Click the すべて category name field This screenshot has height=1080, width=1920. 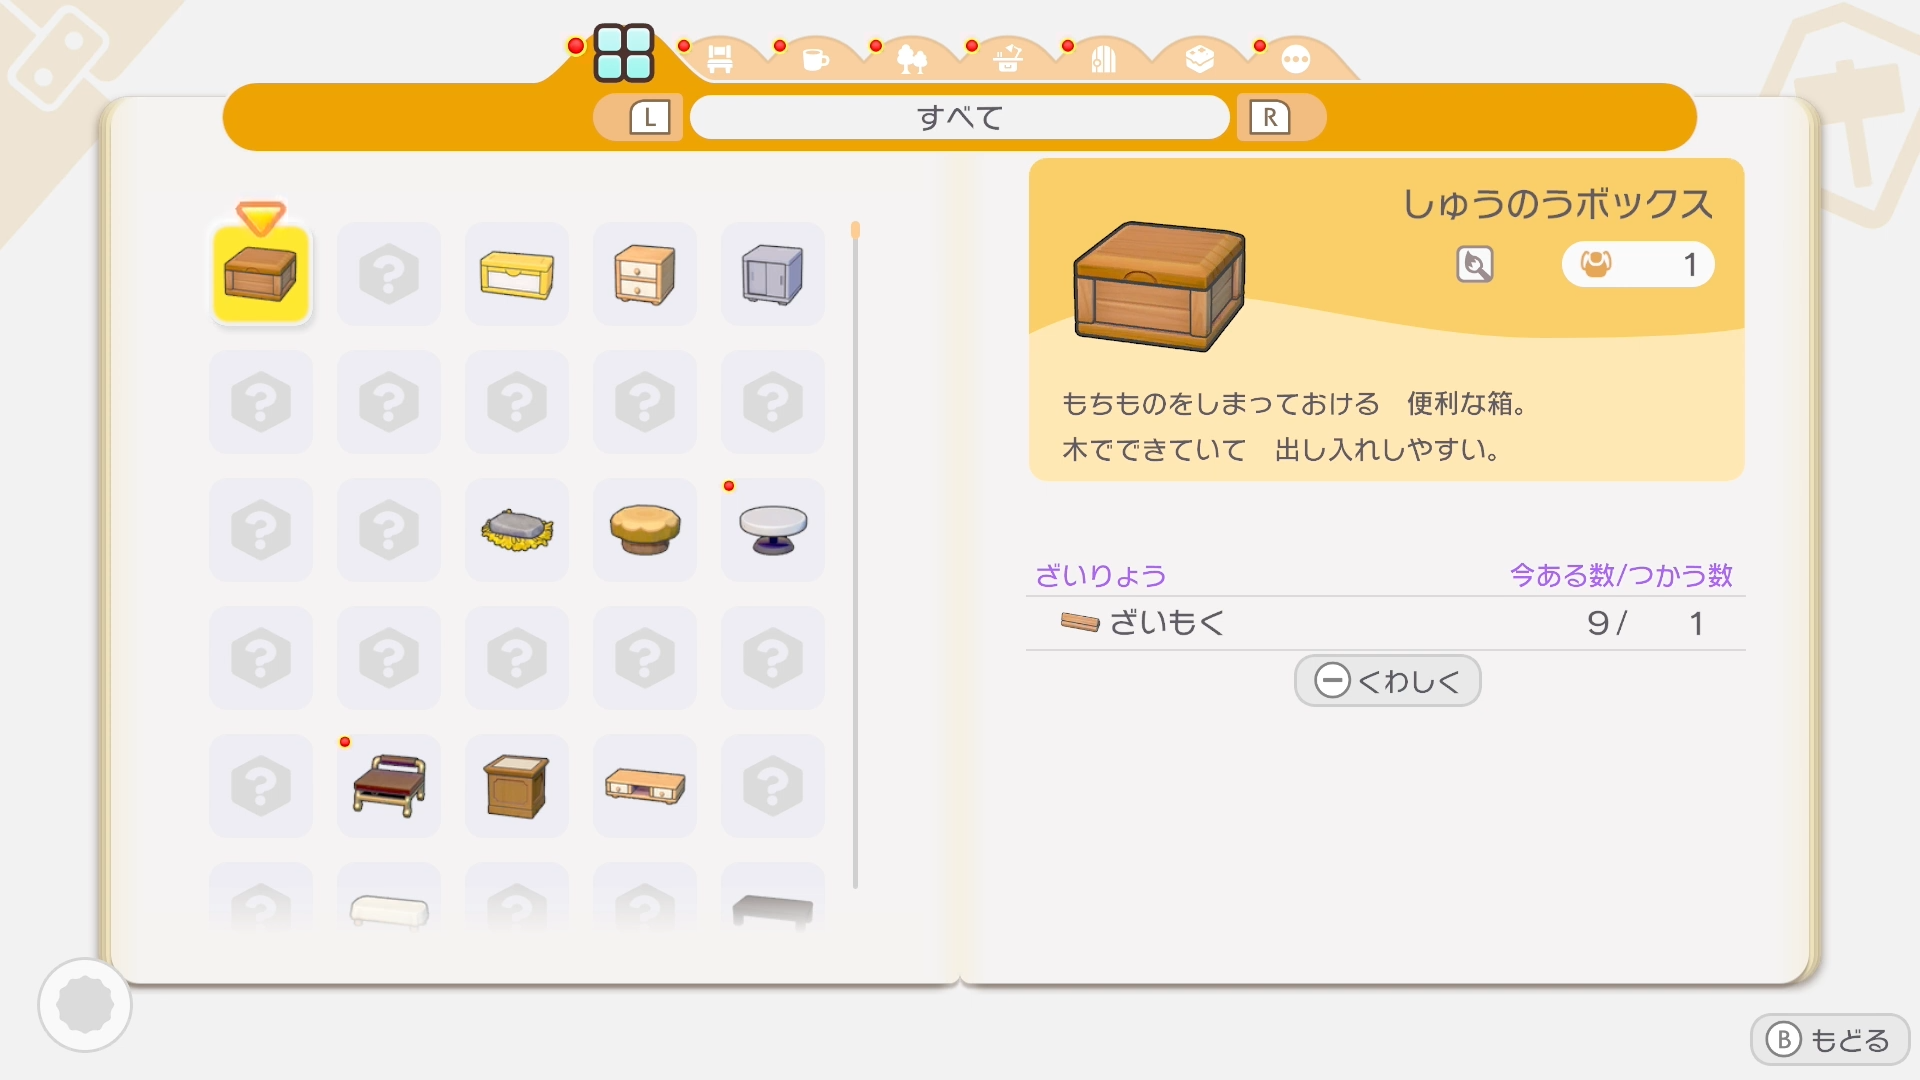click(x=960, y=118)
